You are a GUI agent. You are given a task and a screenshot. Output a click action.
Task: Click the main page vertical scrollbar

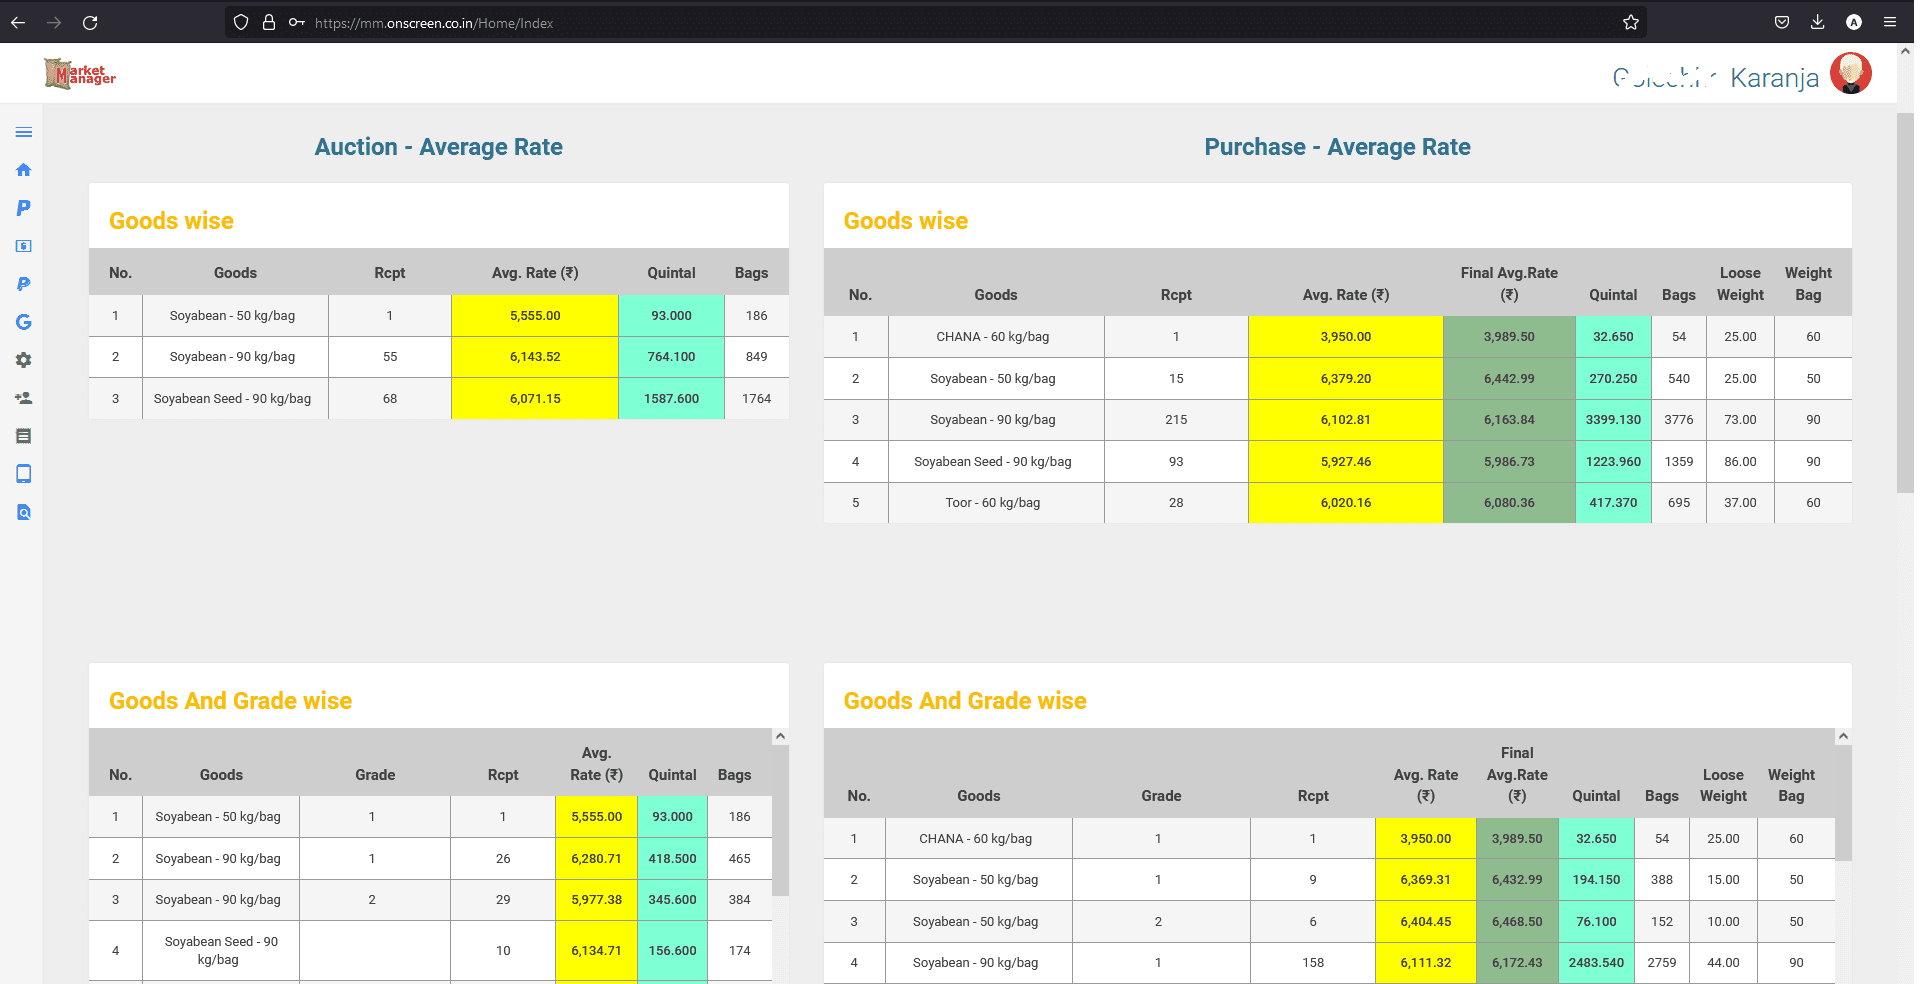click(x=1904, y=302)
